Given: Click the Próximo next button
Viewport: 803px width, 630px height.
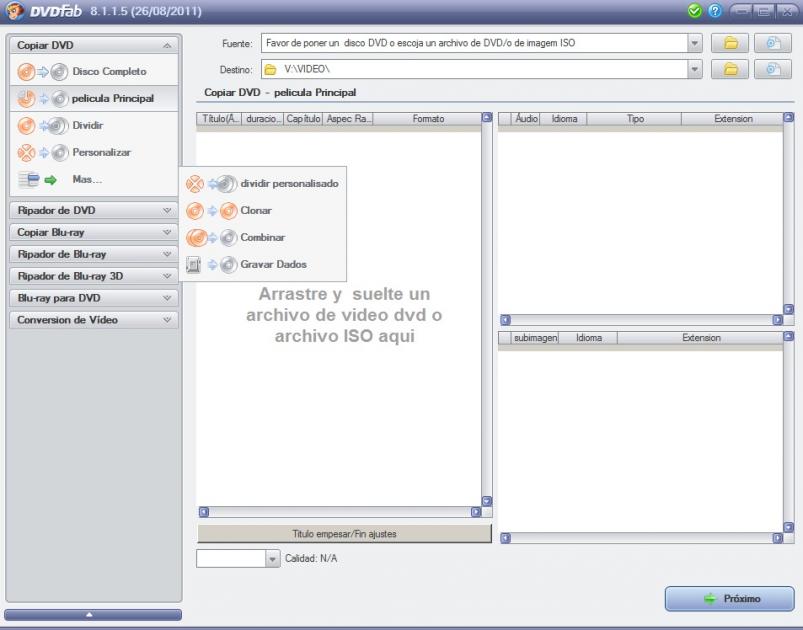Looking at the screenshot, I should pos(730,598).
